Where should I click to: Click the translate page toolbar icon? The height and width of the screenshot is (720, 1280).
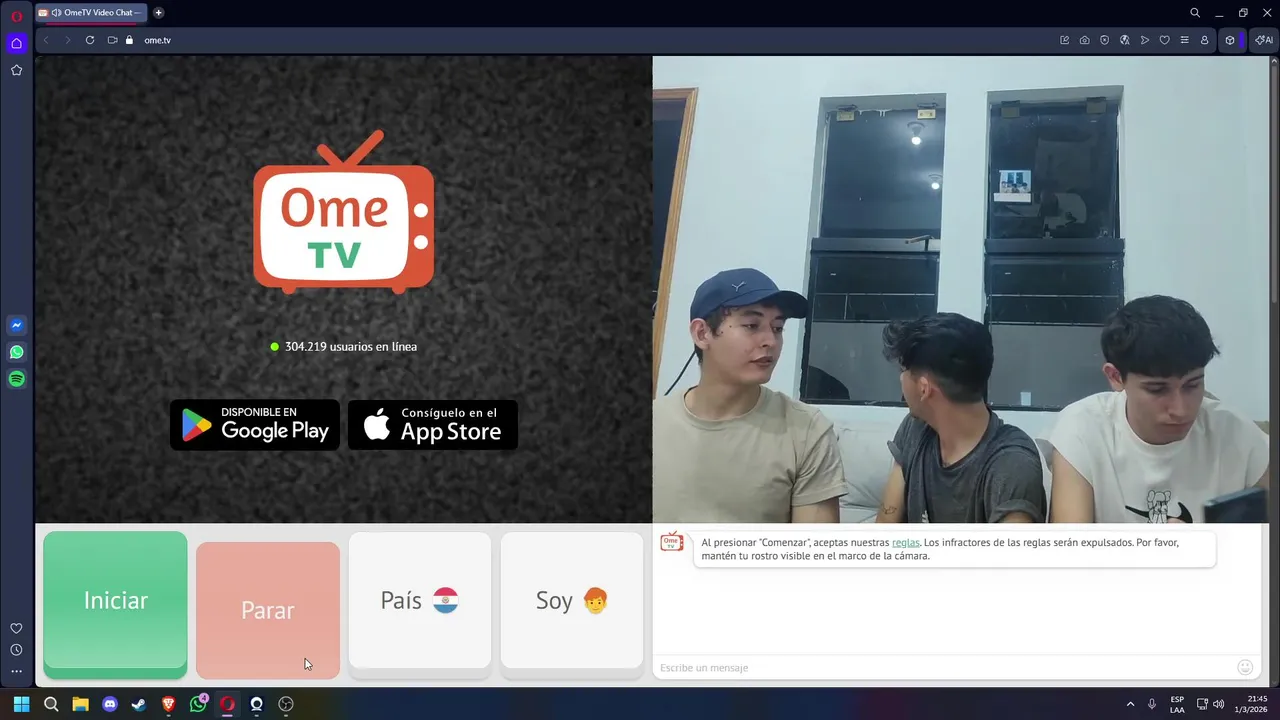[x=1124, y=40]
